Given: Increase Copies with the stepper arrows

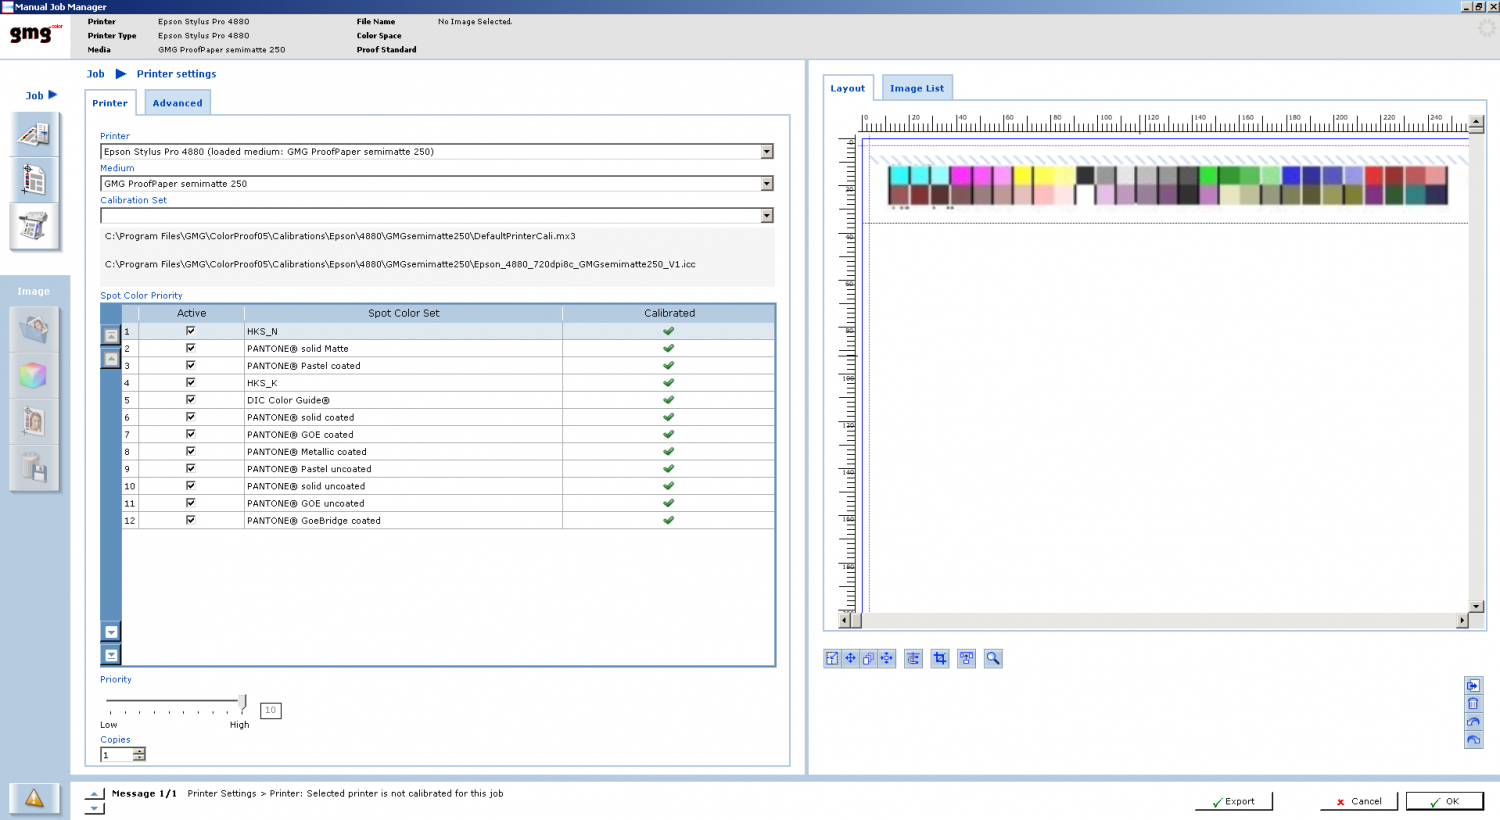Looking at the screenshot, I should click(x=139, y=751).
